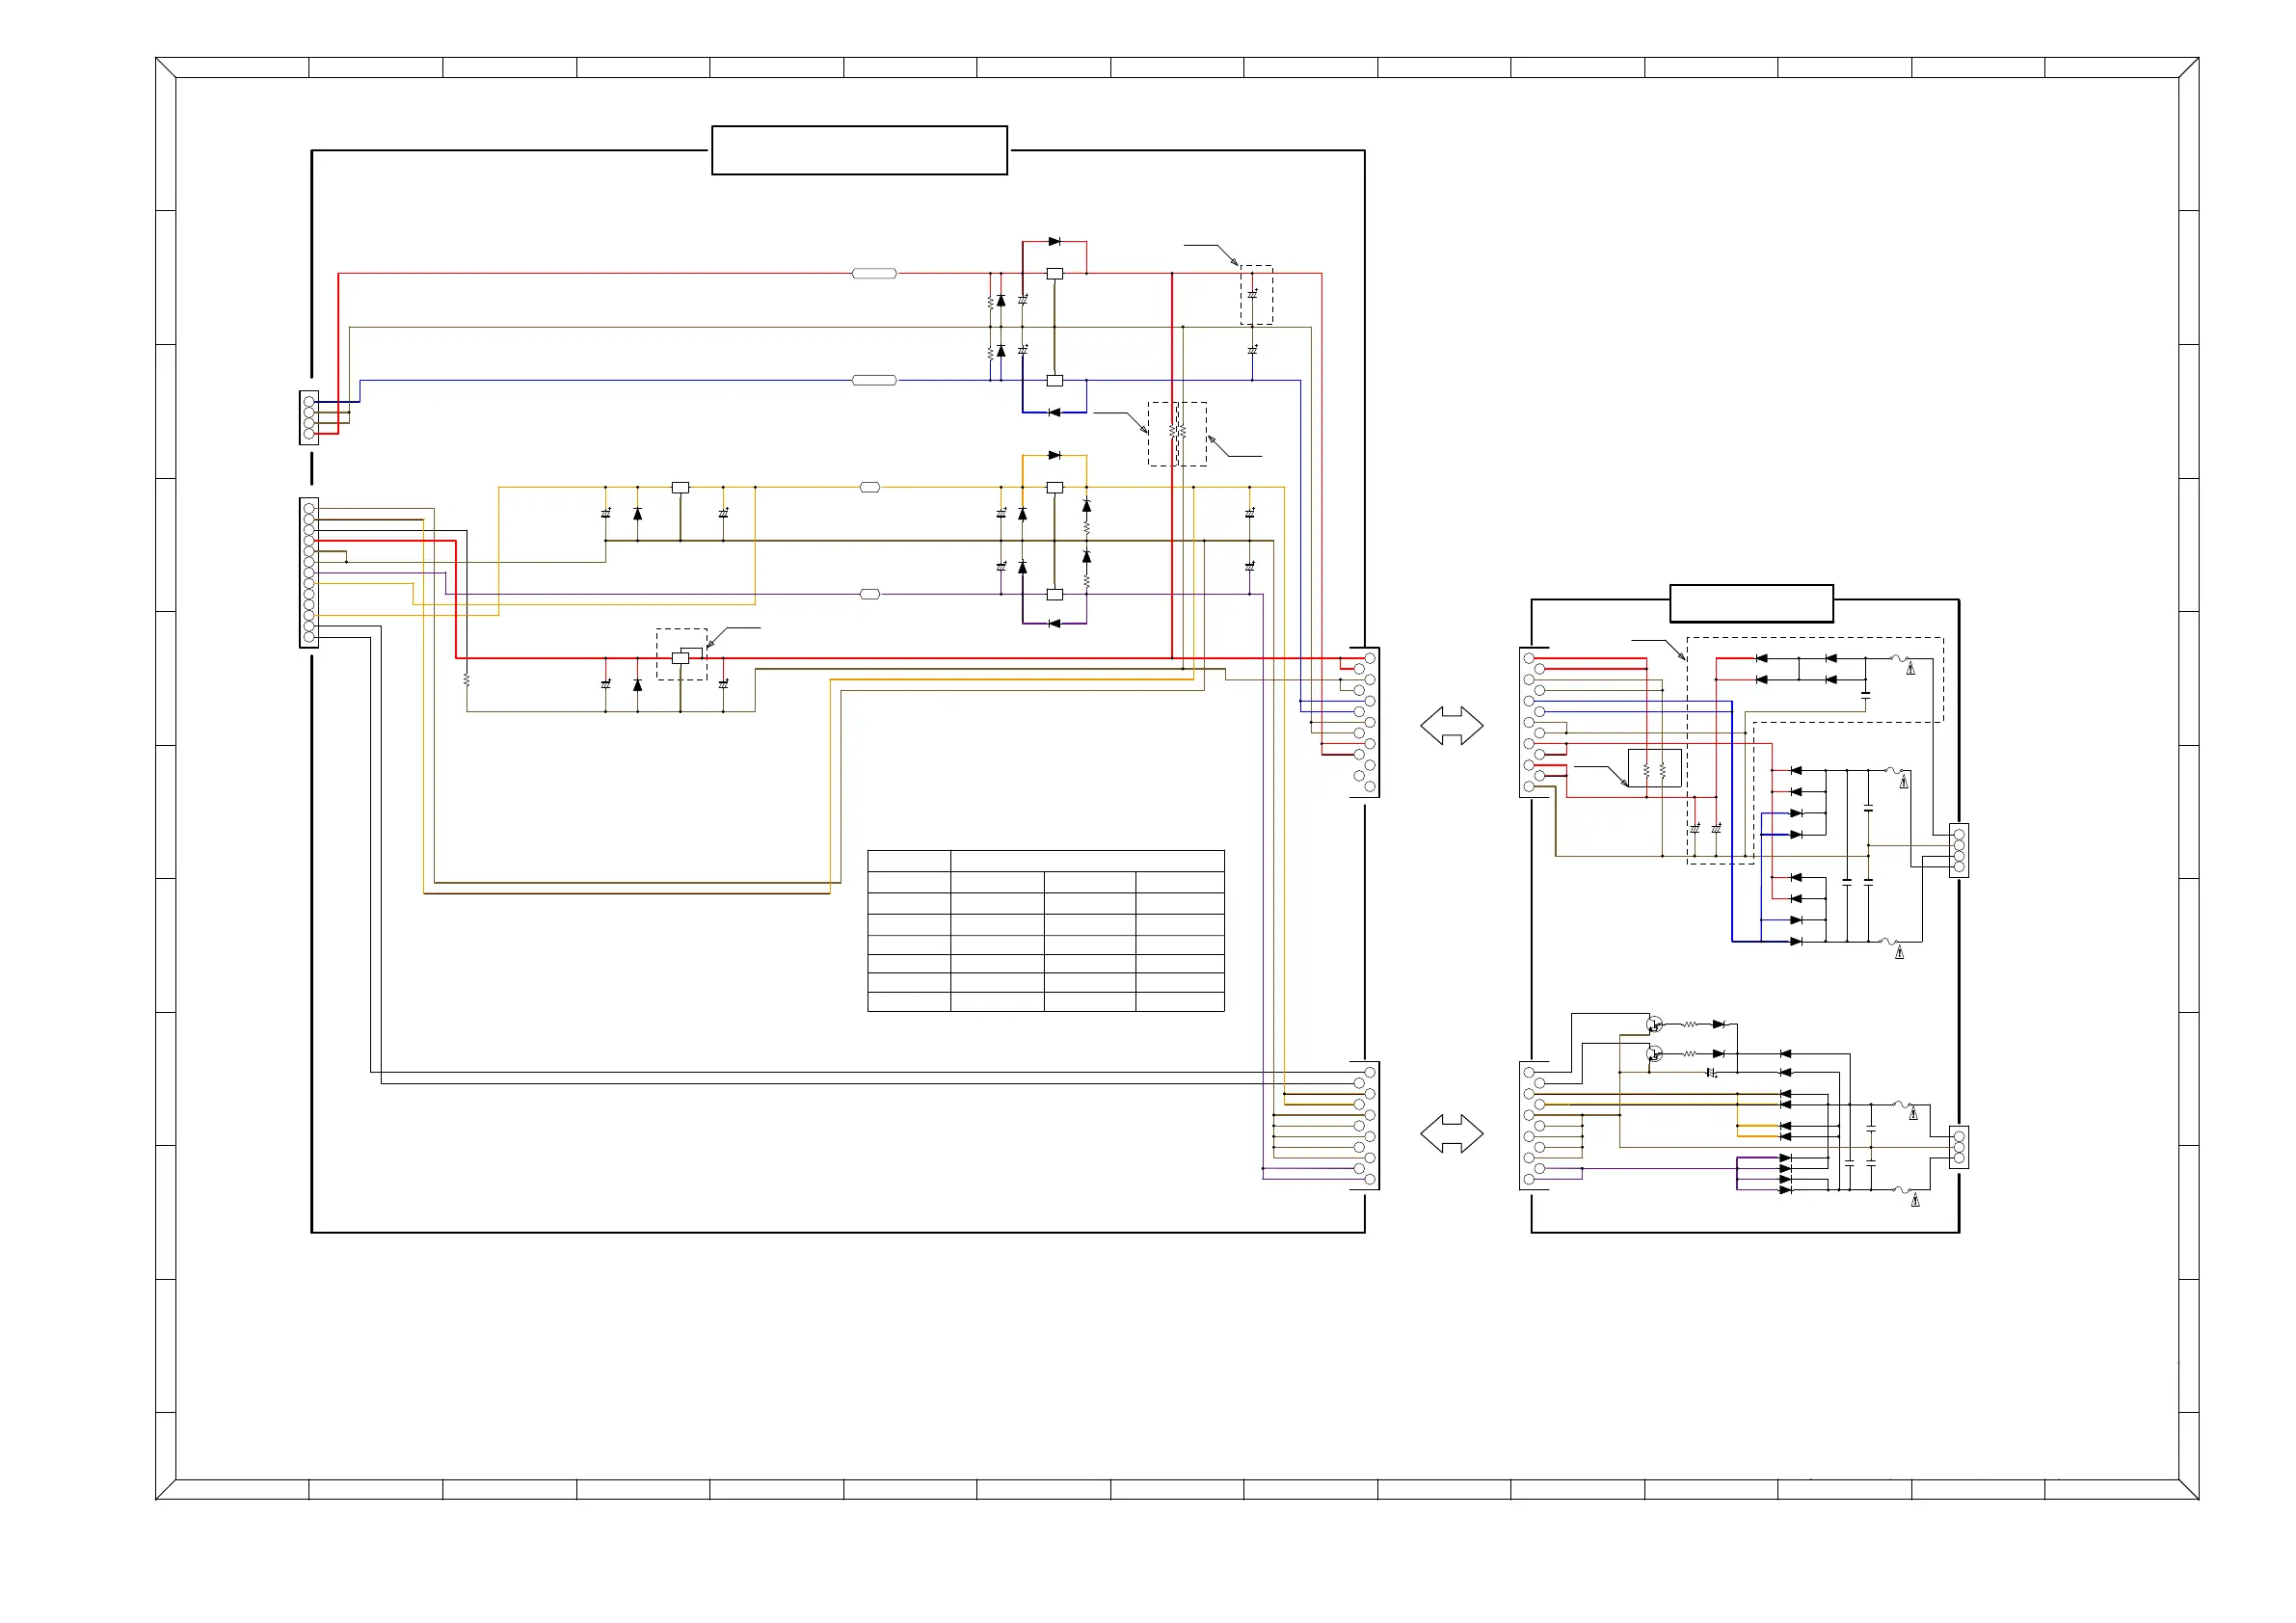Select the long oval component on red wire
Screen dimensions: 2296x1623
(874, 273)
